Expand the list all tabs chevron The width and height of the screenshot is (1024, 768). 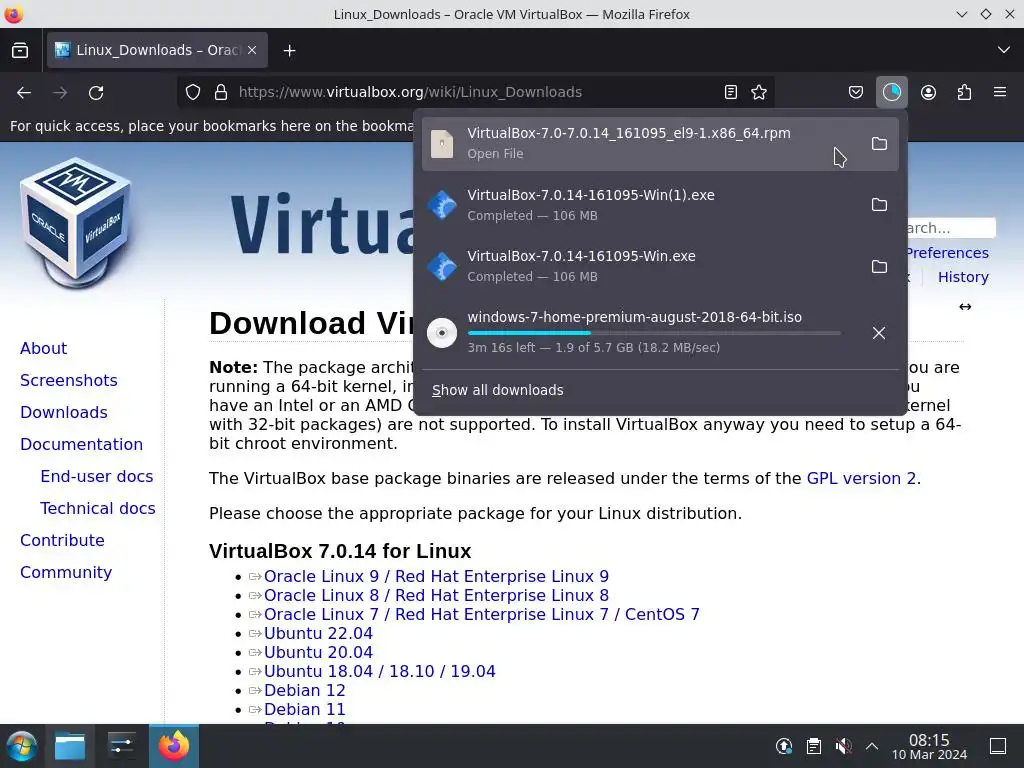[1004, 50]
